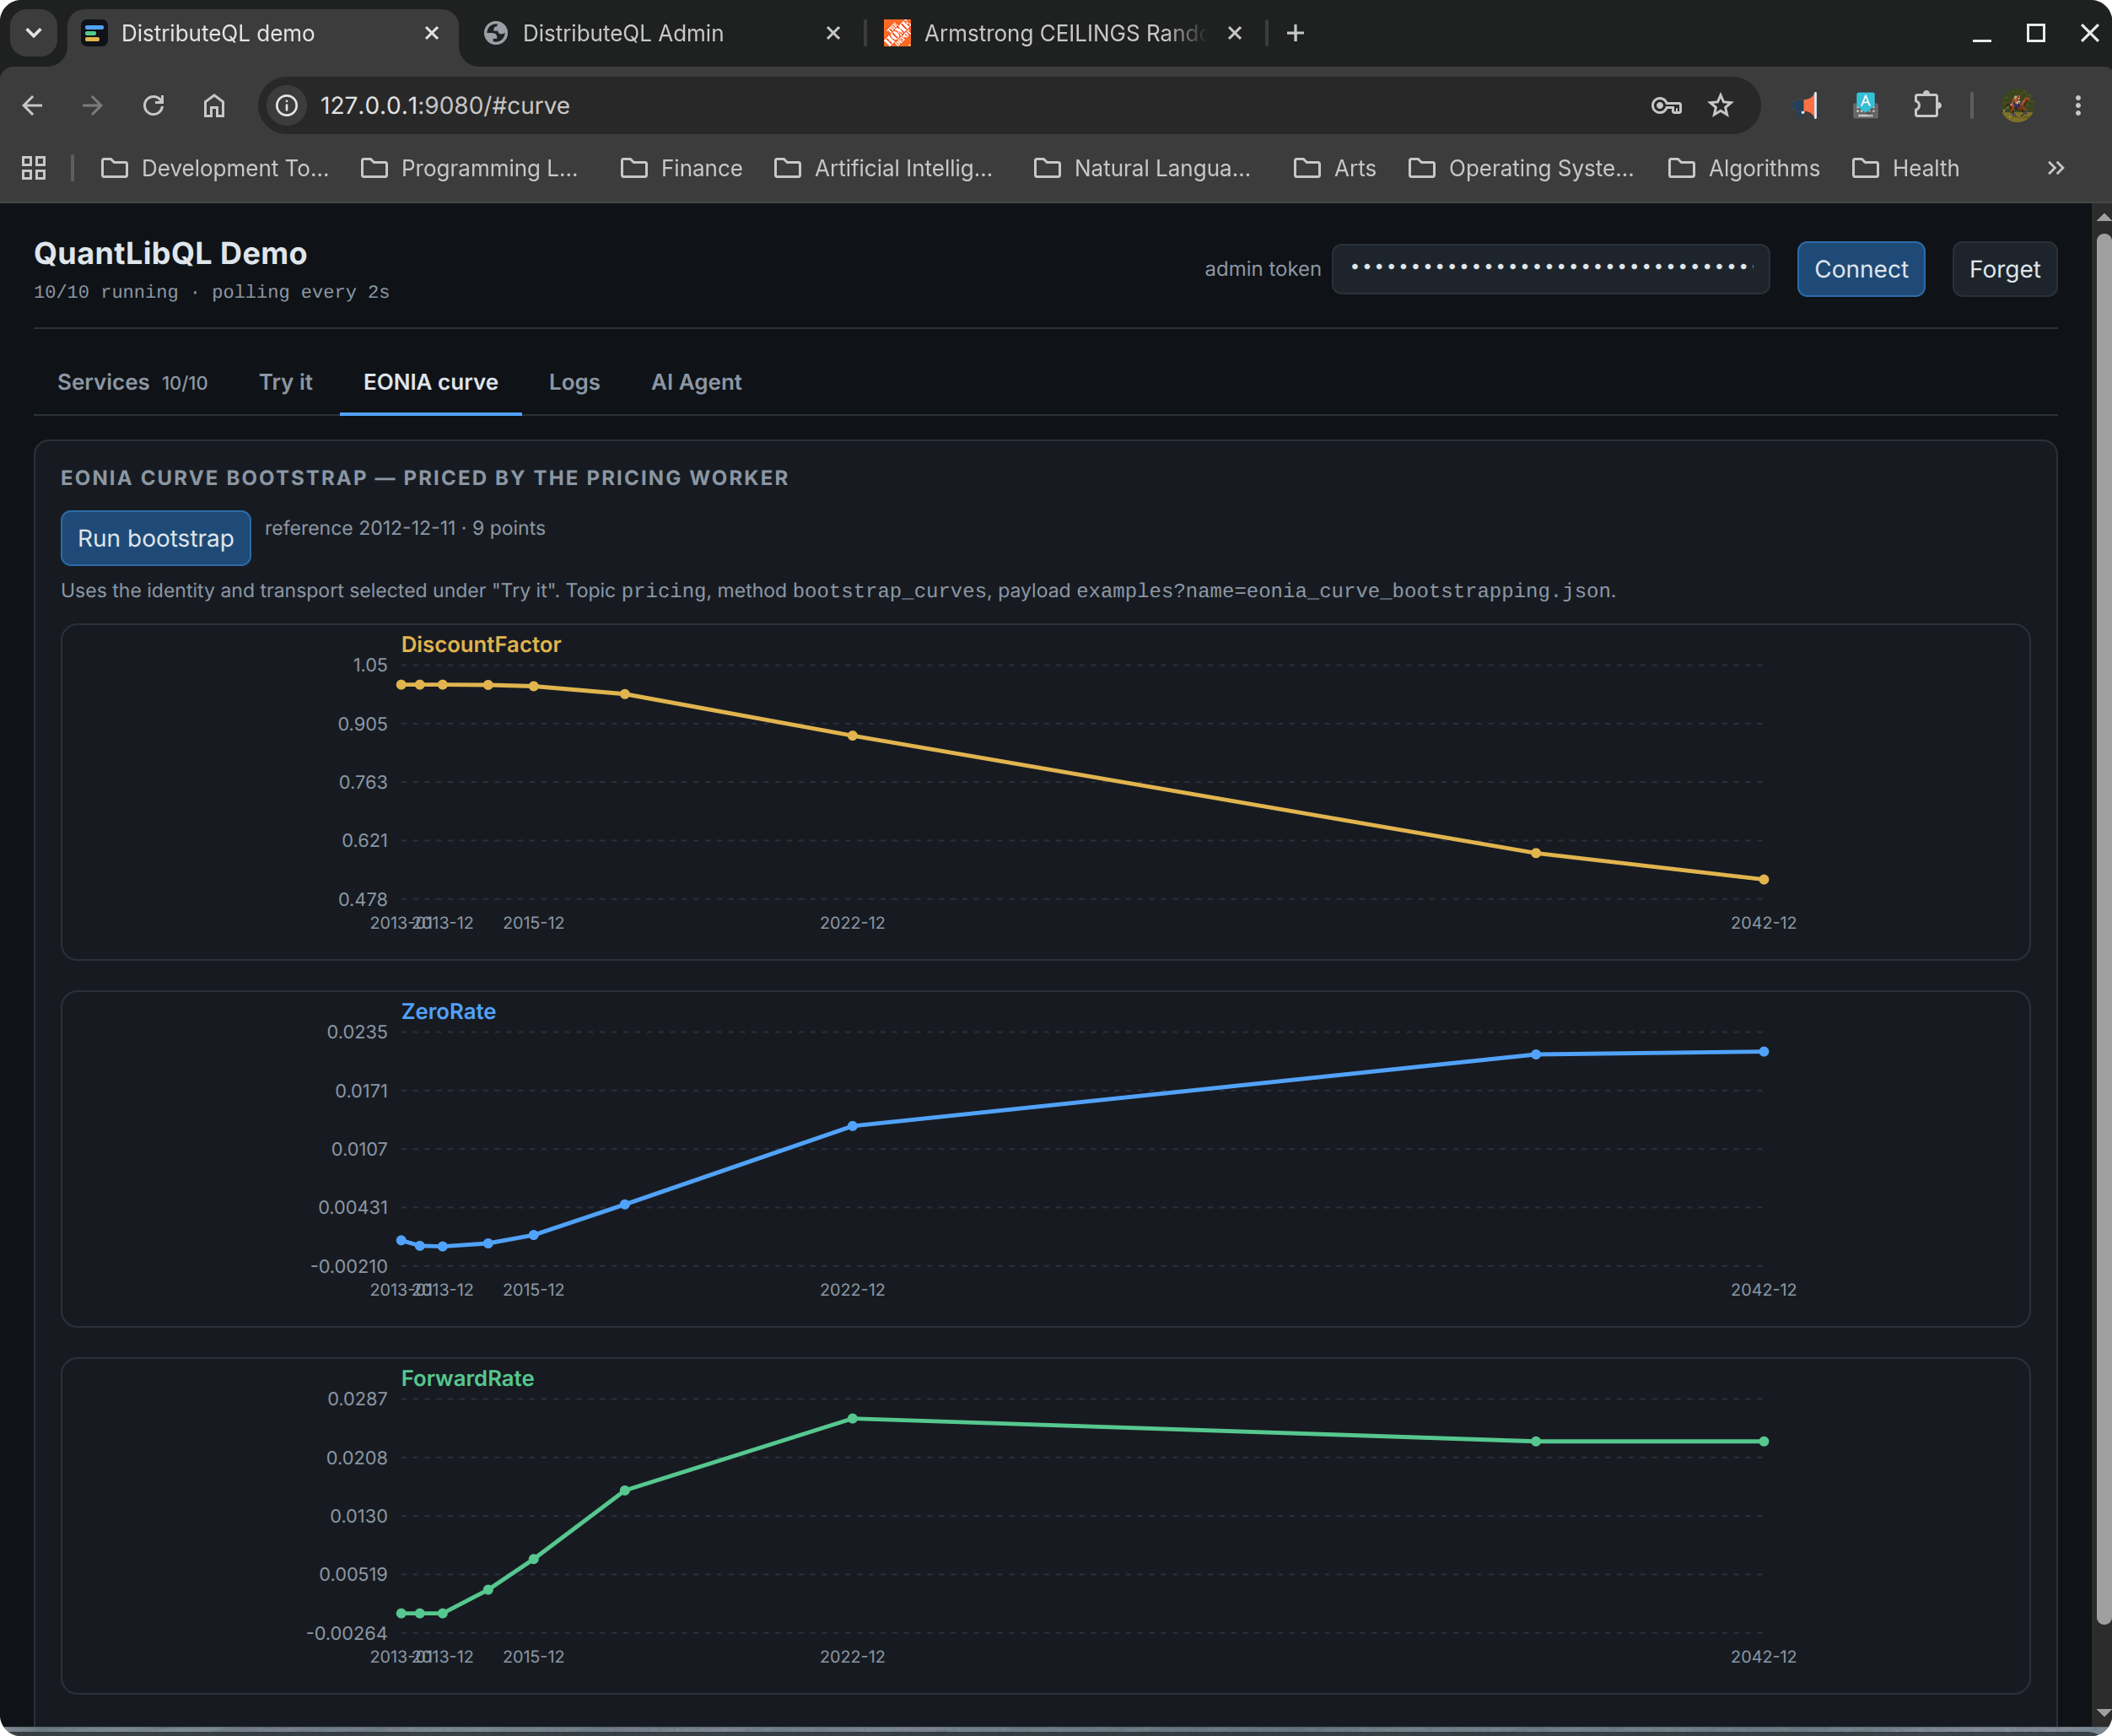Open the apps grid in bookmarks bar

pyautogui.click(x=34, y=168)
